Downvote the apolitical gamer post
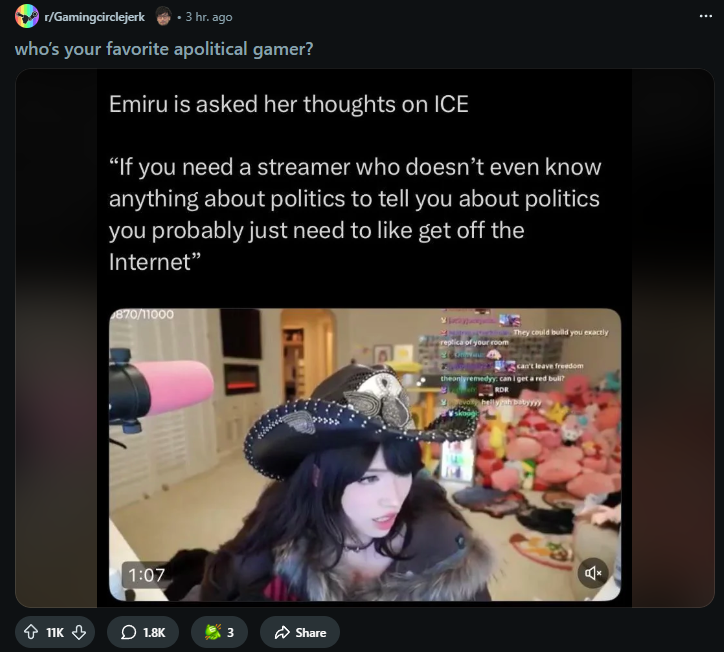Screen dimensions: 724x652 coord(79,632)
